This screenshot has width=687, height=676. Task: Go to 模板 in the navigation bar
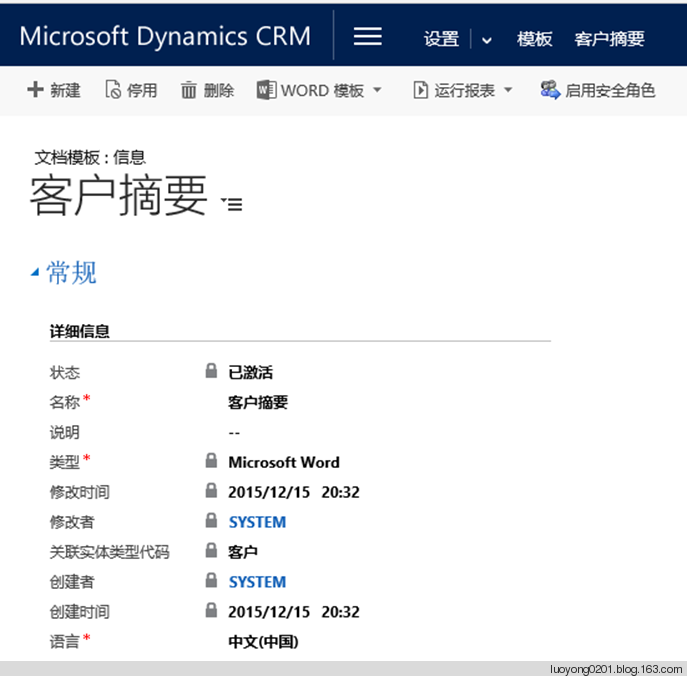click(534, 39)
